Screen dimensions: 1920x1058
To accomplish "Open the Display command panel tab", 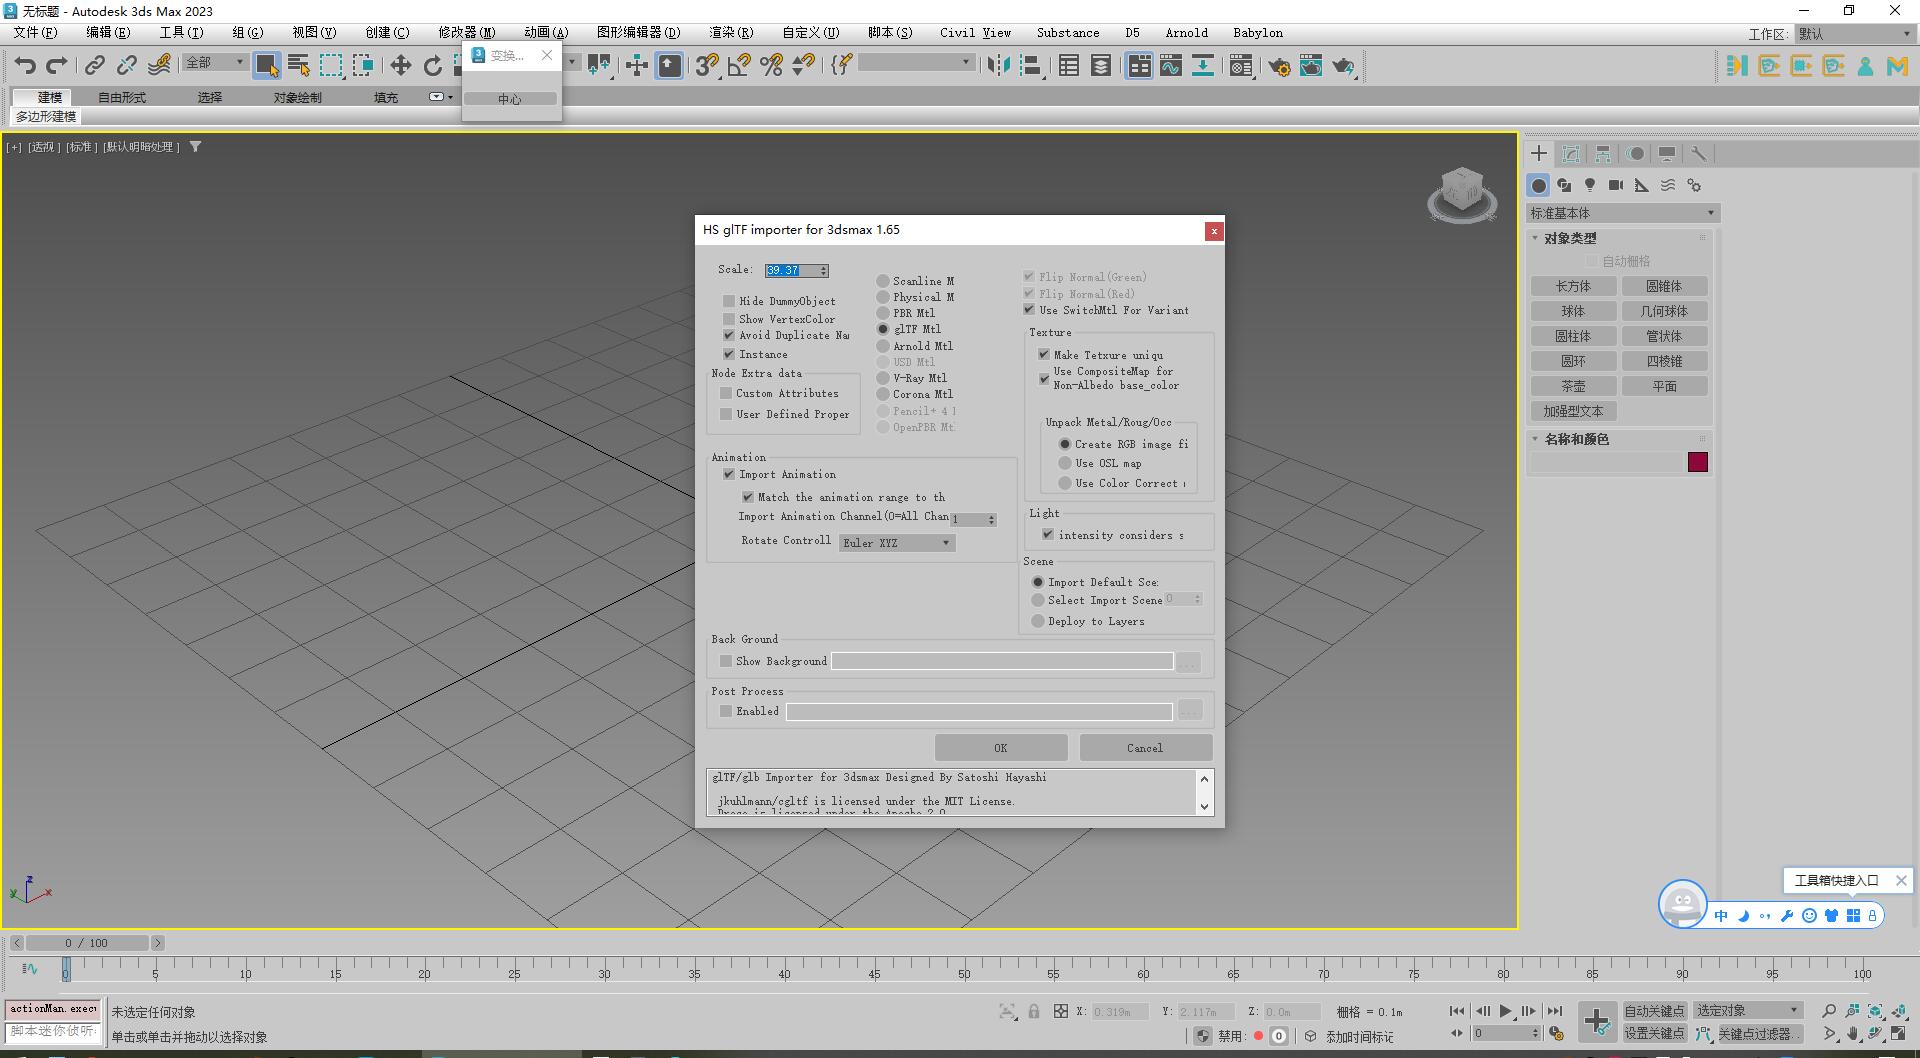I will pyautogui.click(x=1667, y=153).
